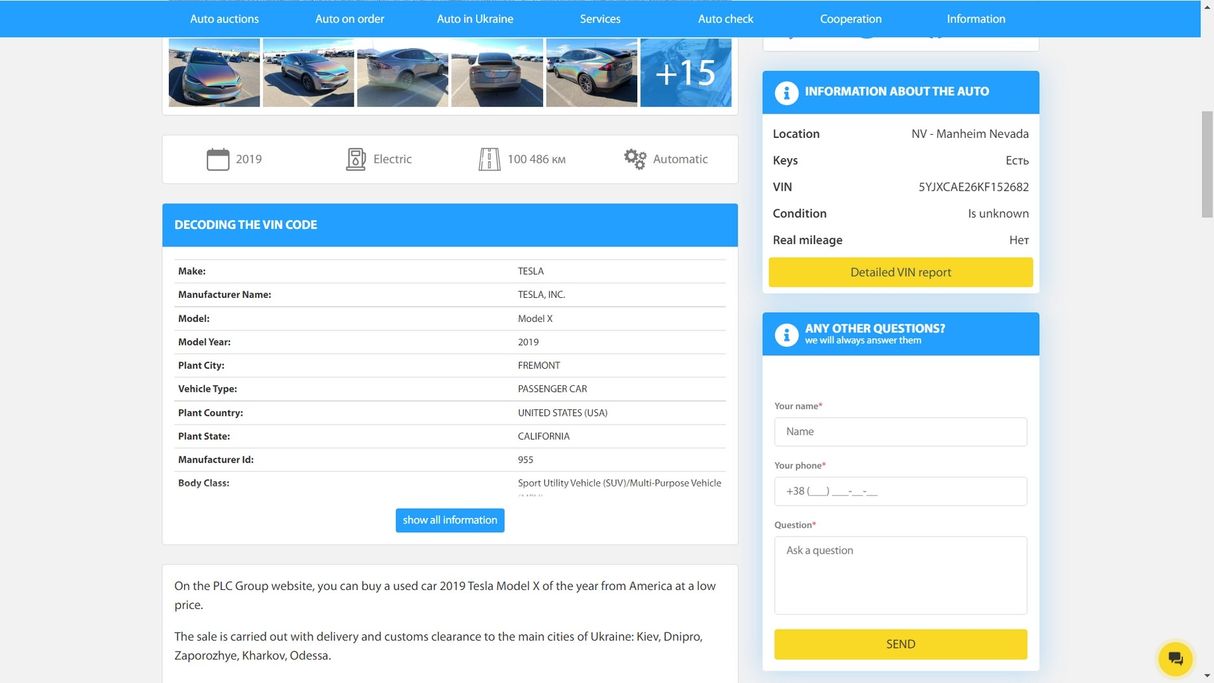The height and width of the screenshot is (683, 1214).
Task: Focus the Your phone input field
Action: (901, 491)
